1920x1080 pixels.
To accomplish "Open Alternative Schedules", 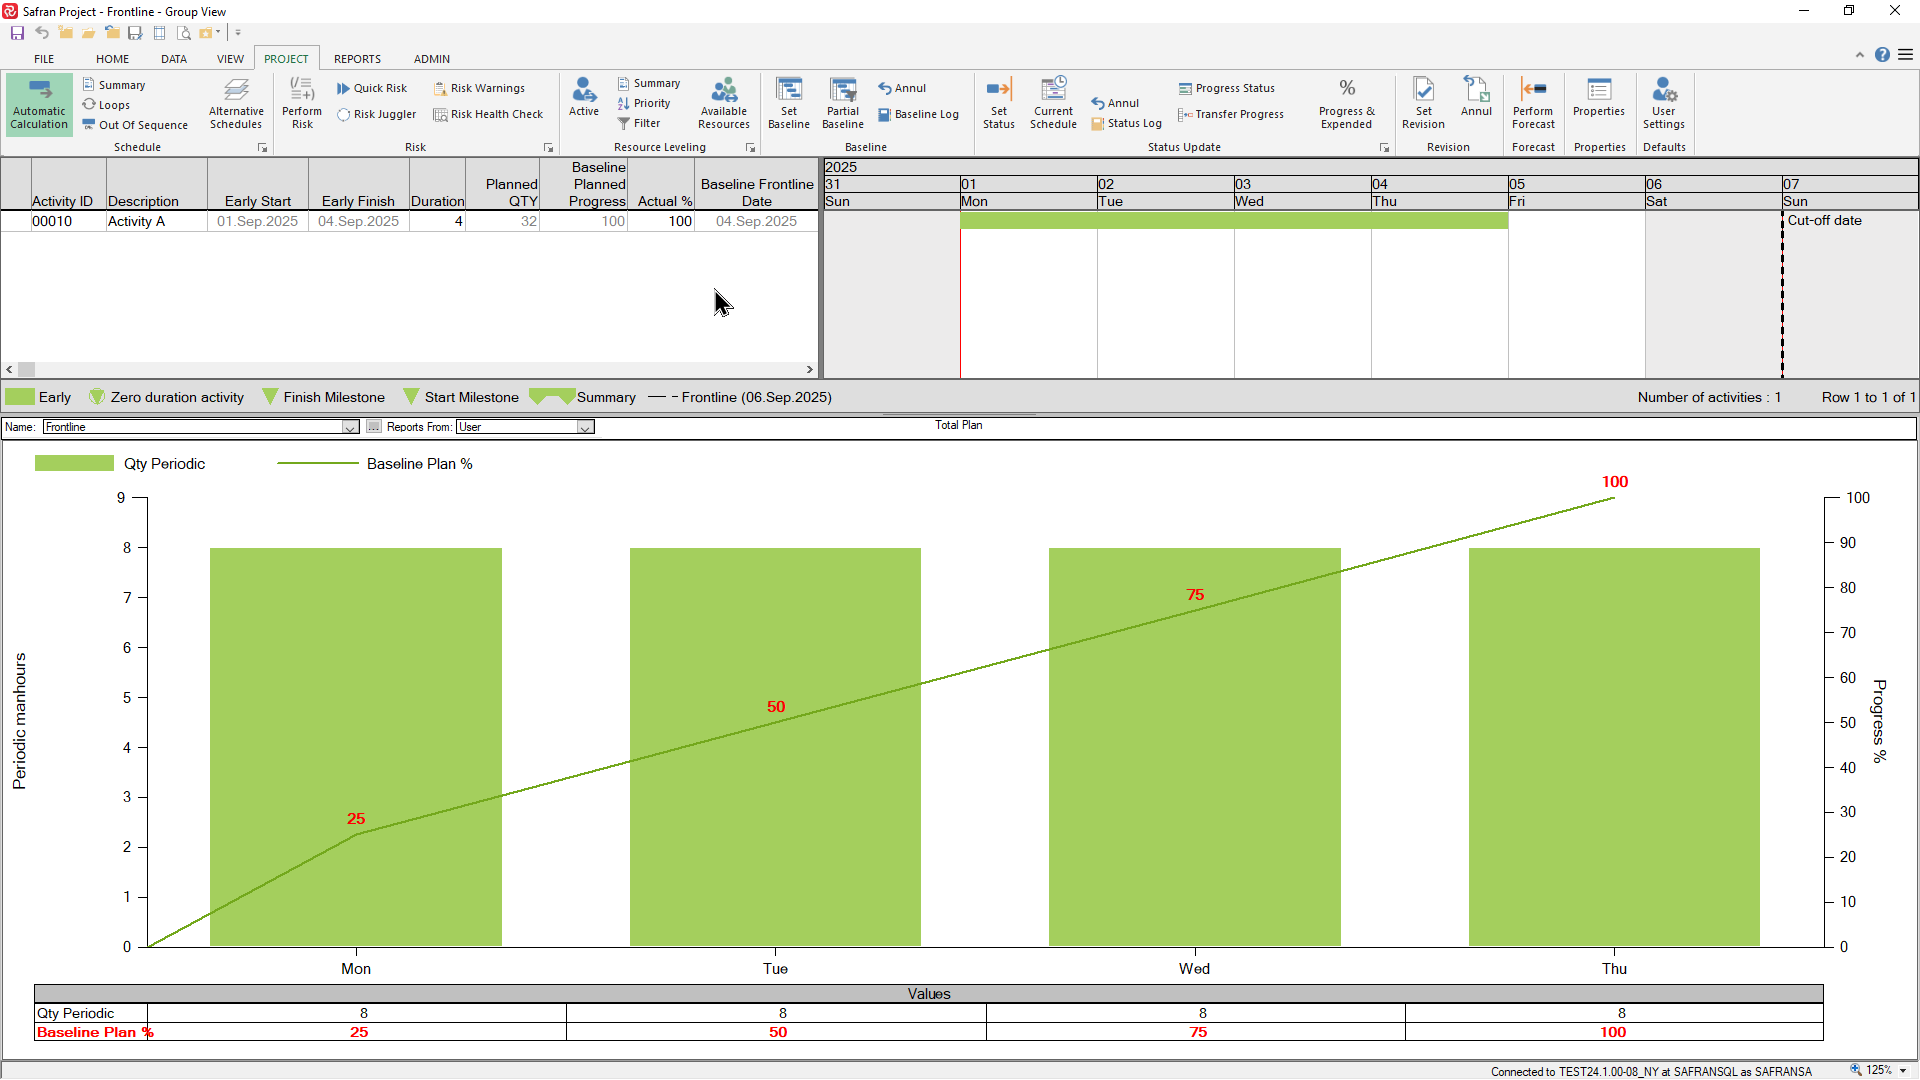I will pos(236,104).
